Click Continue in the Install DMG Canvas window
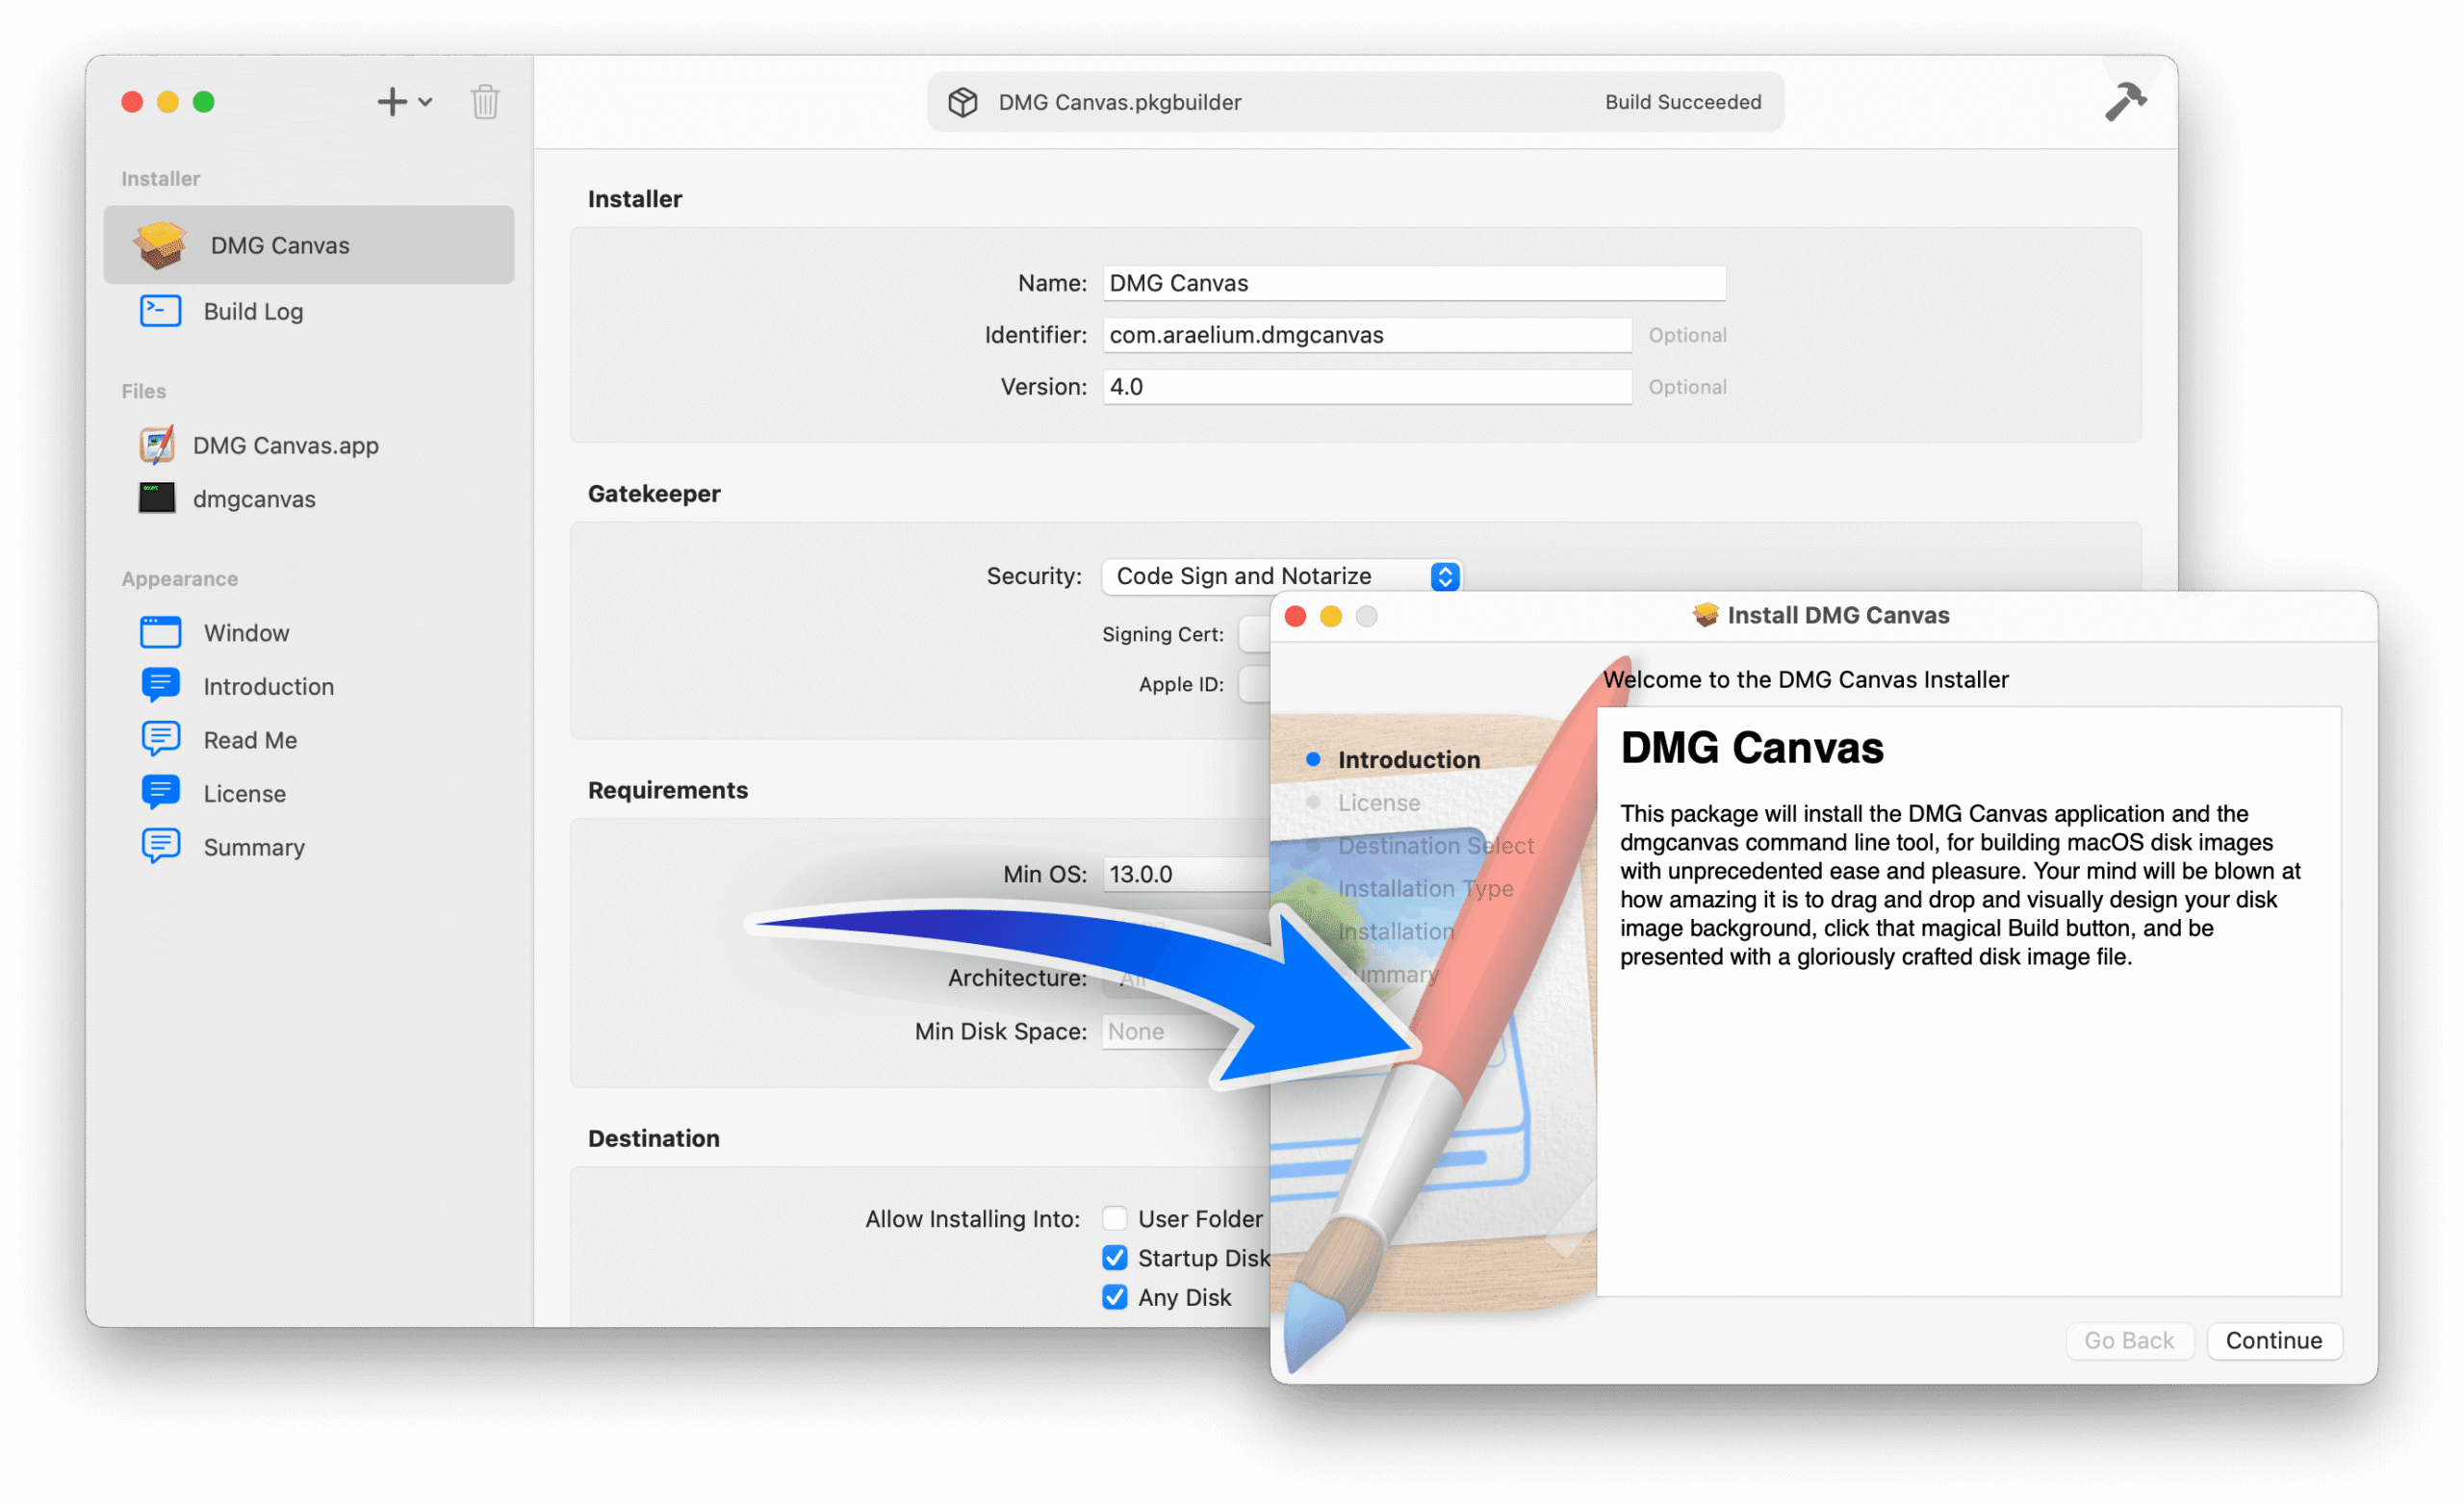 (2273, 1341)
